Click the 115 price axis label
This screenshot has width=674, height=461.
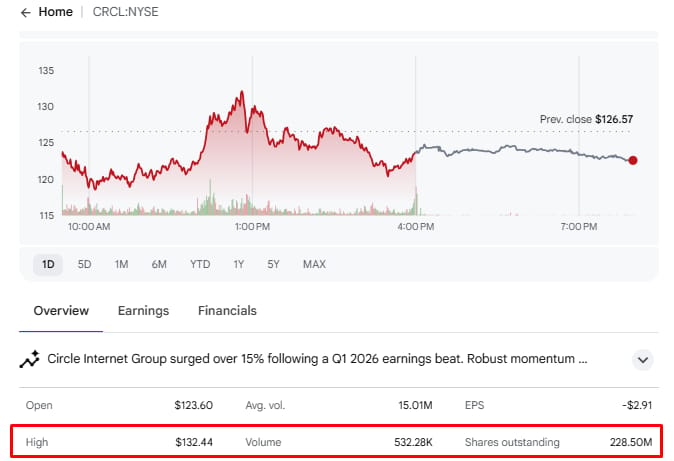click(x=46, y=215)
